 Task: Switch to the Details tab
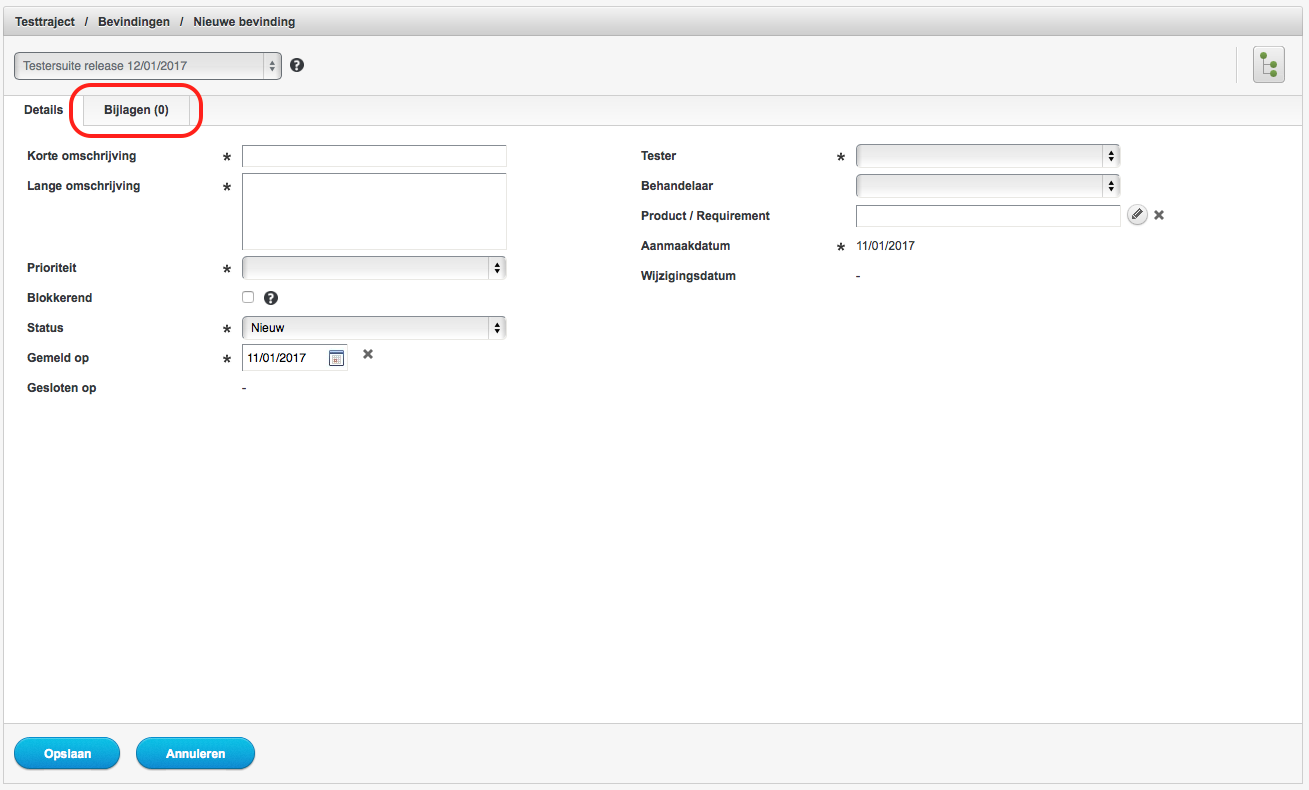pos(43,110)
